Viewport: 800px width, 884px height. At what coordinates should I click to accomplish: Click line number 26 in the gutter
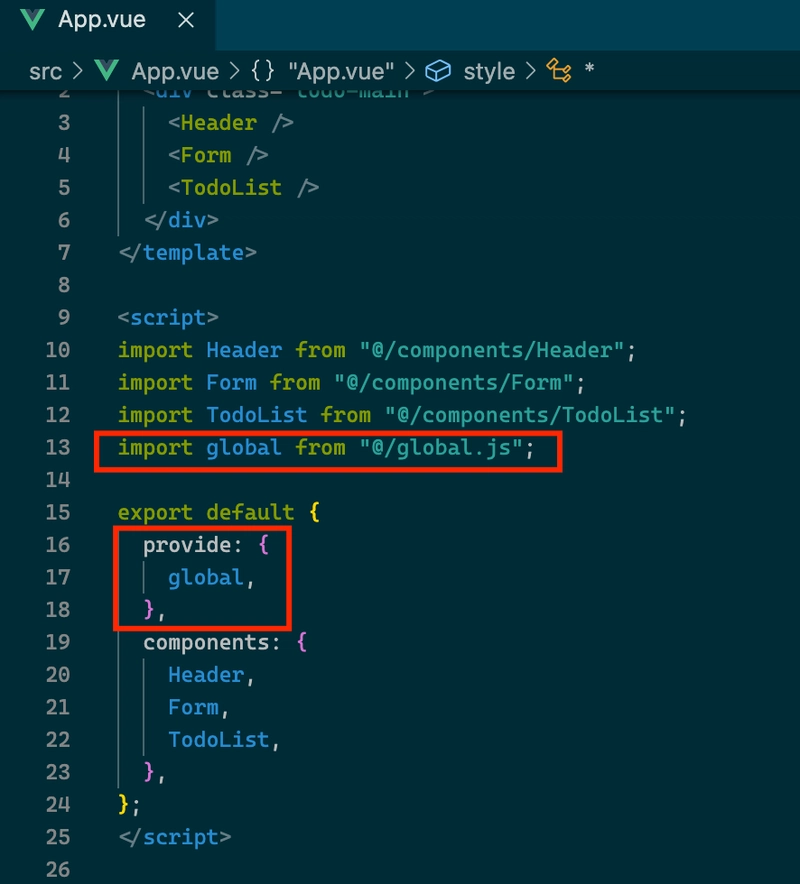pyautogui.click(x=58, y=869)
